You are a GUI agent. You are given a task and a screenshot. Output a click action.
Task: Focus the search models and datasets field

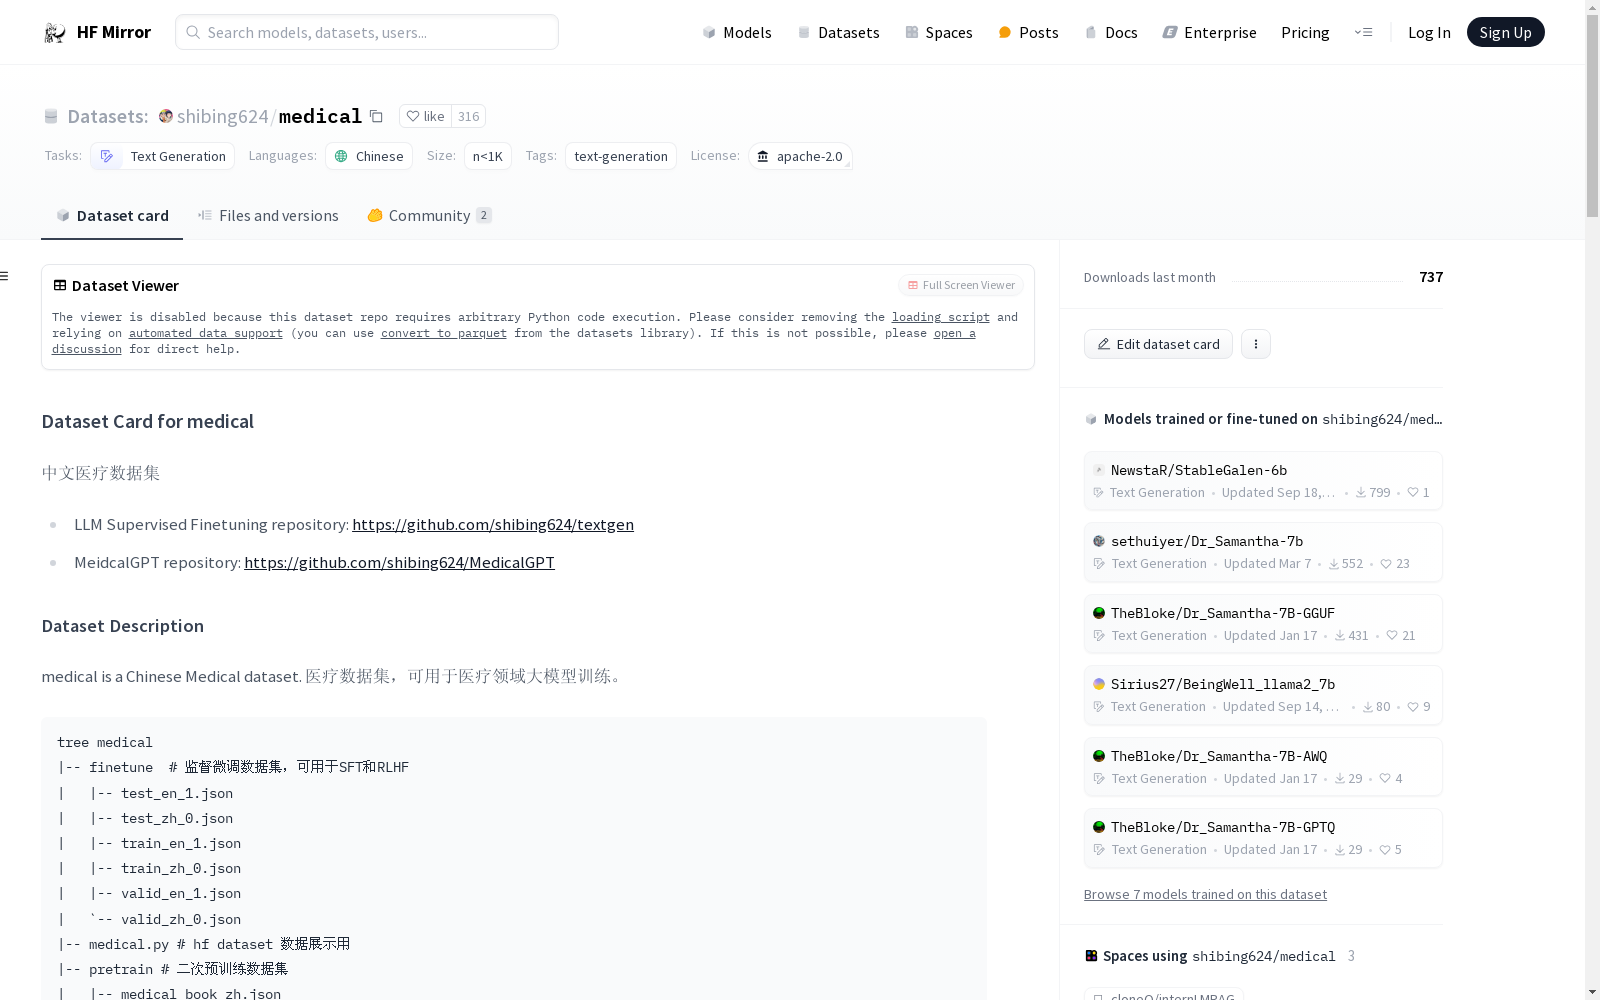click(367, 32)
